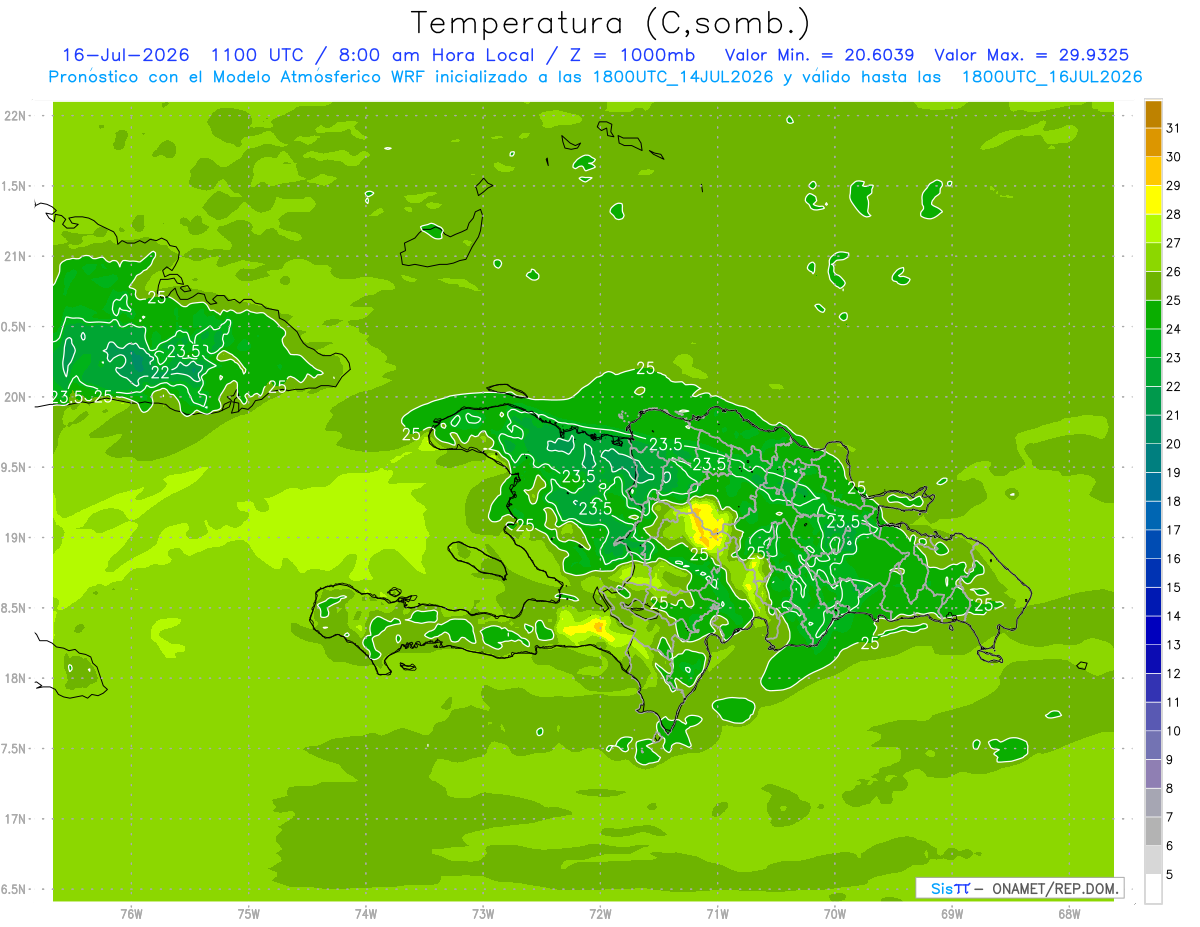This screenshot has width=1200, height=927.
Task: Click the '22N' latitude axis label
Action: (17, 116)
